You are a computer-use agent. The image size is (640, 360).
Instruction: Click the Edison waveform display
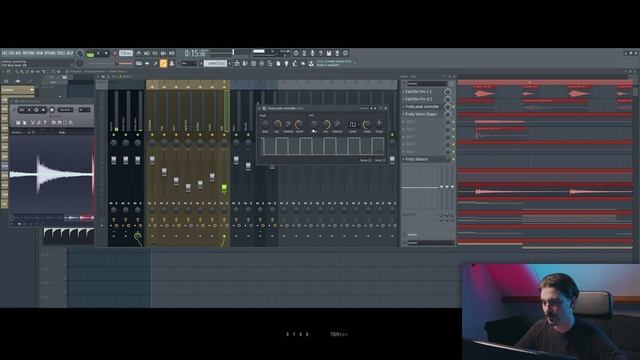point(51,174)
